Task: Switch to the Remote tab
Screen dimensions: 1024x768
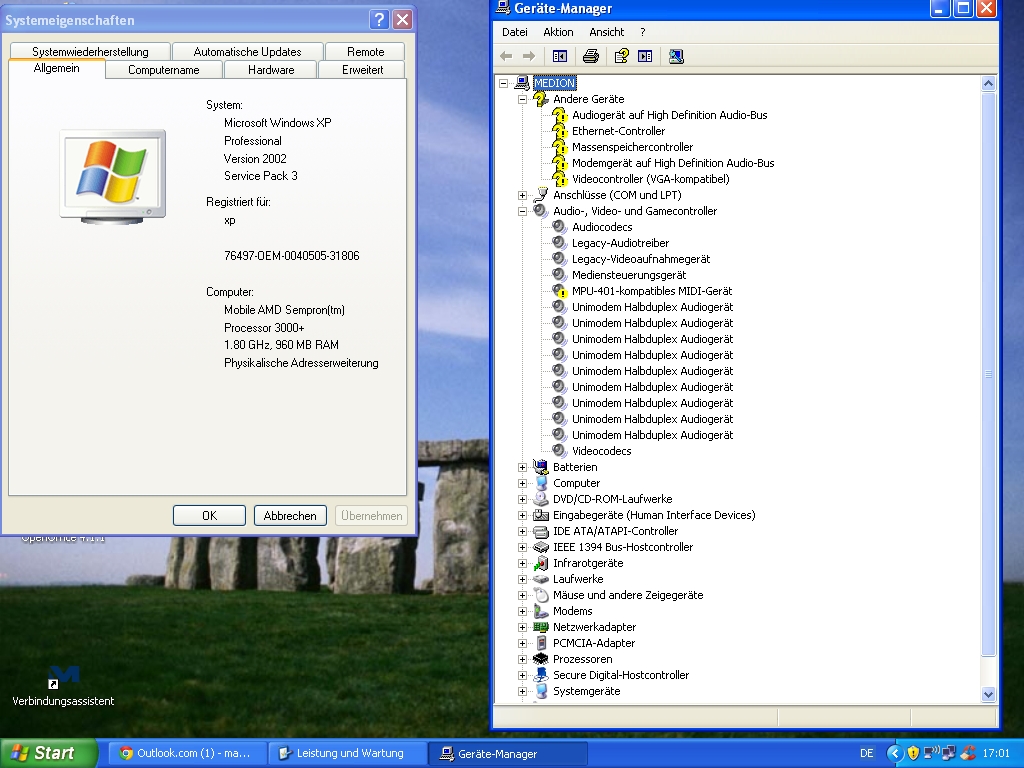Action: pyautogui.click(x=366, y=52)
